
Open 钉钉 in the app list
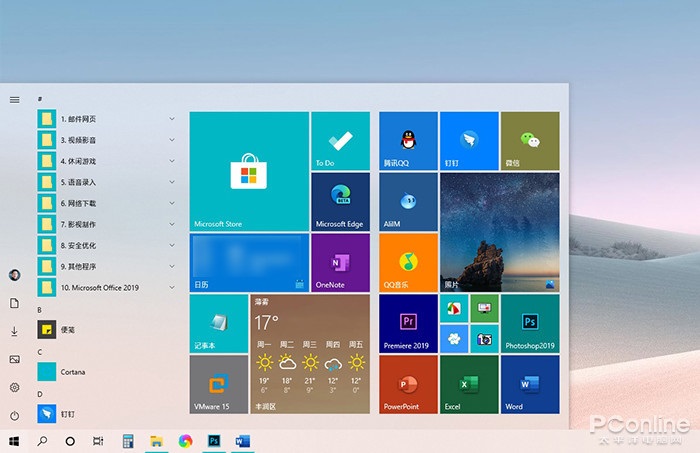[x=106, y=414]
